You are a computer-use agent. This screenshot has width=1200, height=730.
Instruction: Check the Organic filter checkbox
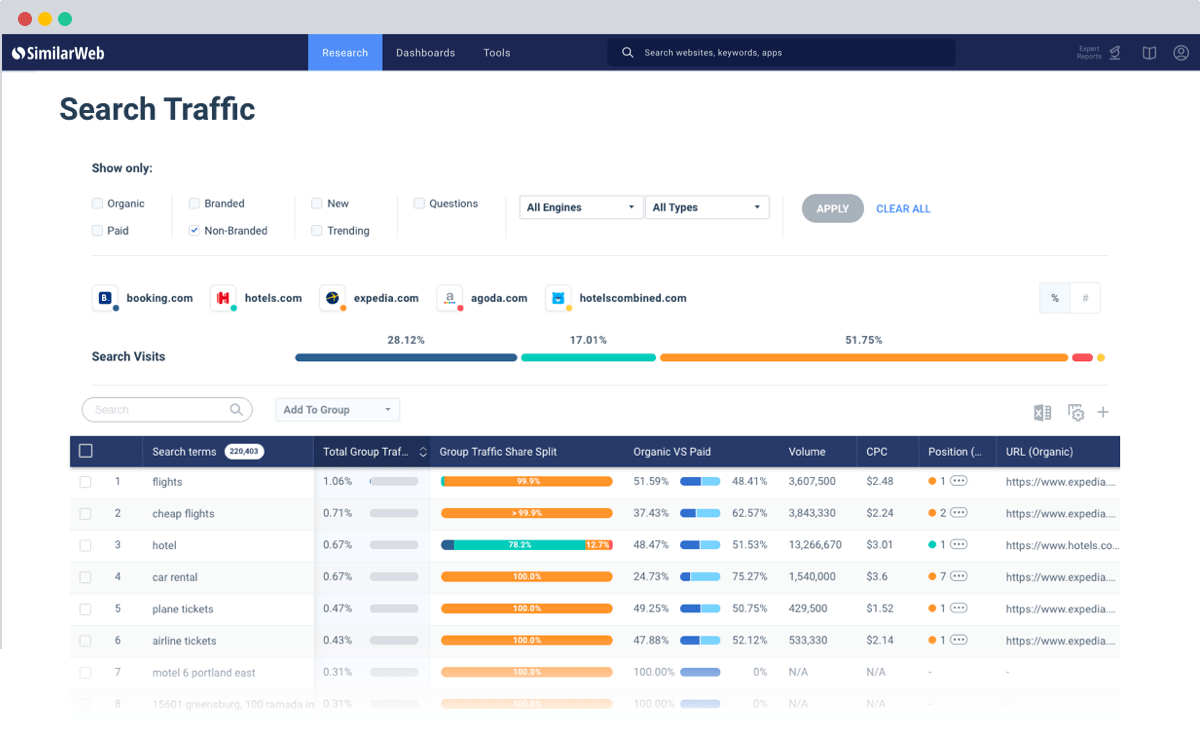[x=97, y=203]
